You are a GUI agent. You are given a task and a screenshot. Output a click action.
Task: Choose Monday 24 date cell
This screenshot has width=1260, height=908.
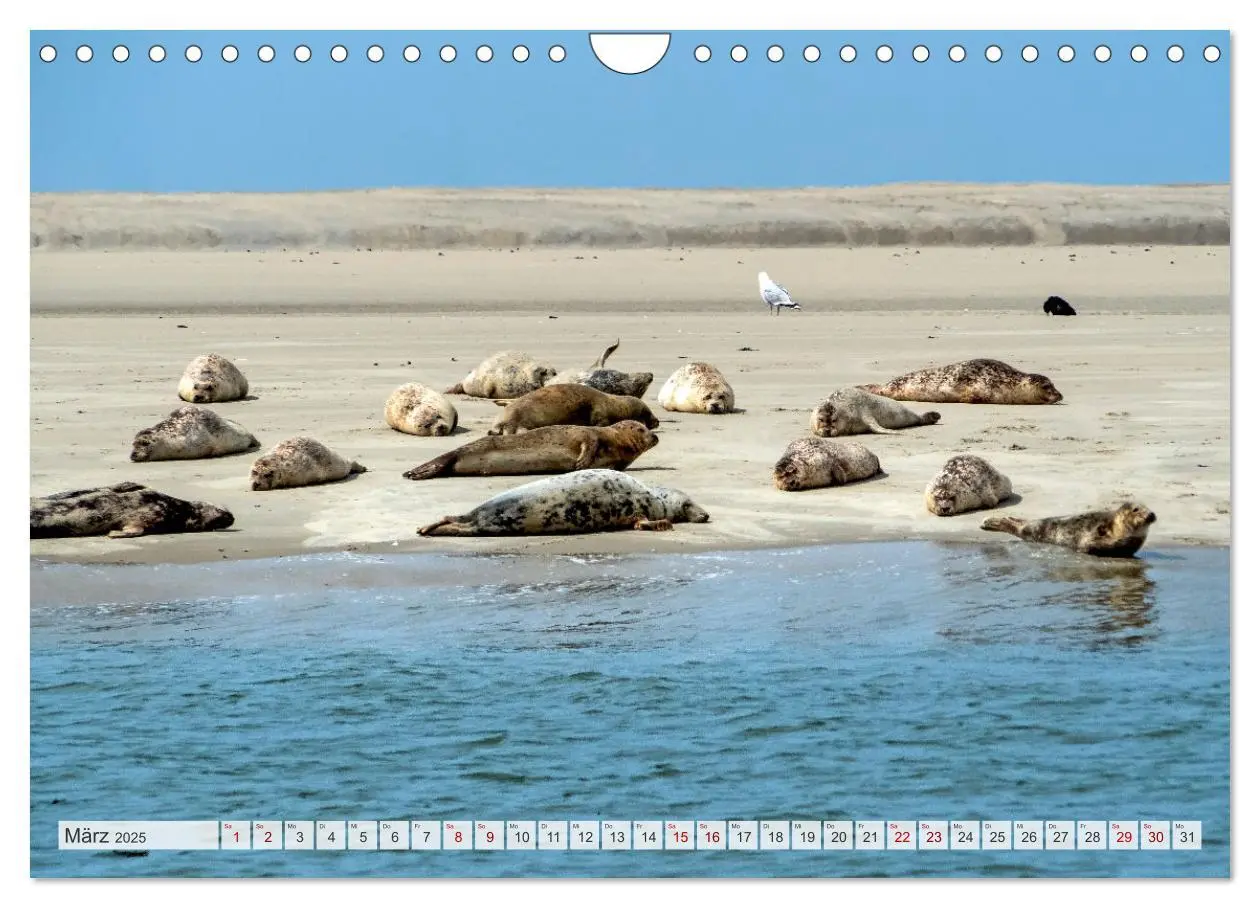tap(965, 836)
